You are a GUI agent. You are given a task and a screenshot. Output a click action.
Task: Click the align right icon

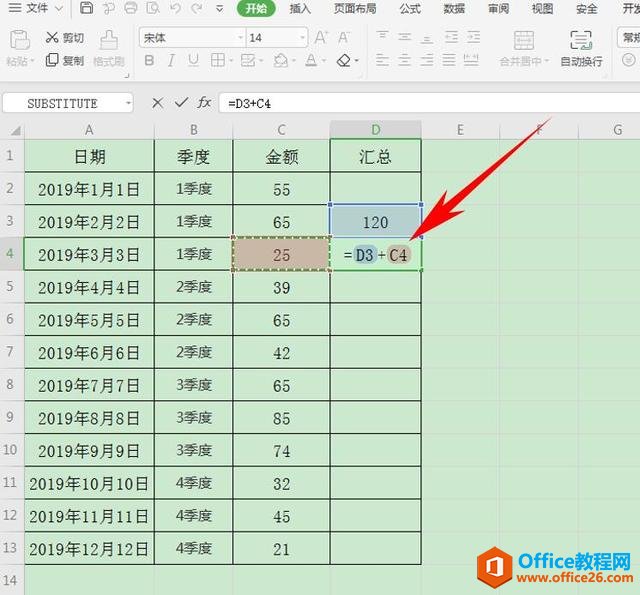tap(427, 61)
